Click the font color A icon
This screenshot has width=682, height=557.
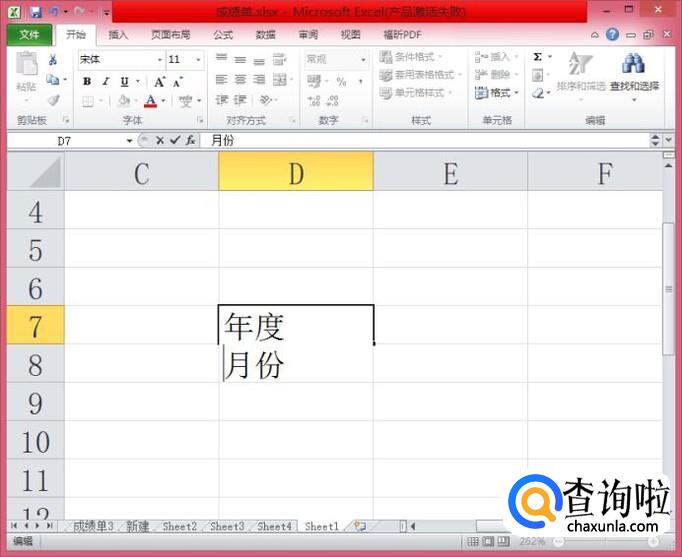pyautogui.click(x=150, y=101)
